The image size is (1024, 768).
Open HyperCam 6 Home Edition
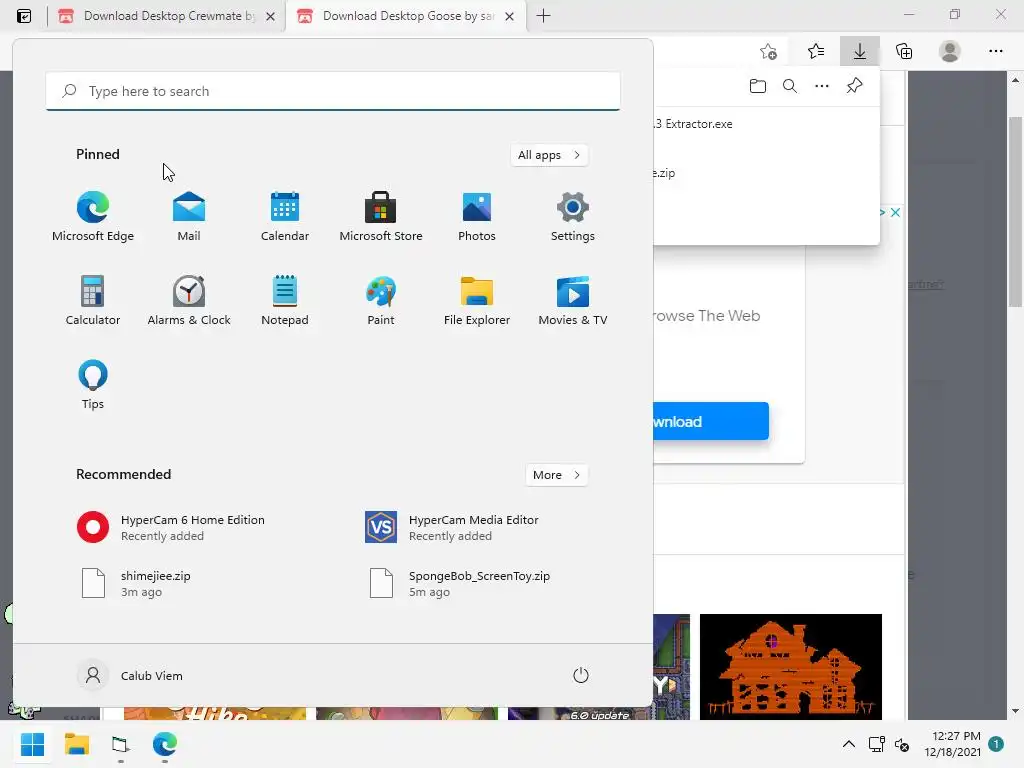pos(173,528)
